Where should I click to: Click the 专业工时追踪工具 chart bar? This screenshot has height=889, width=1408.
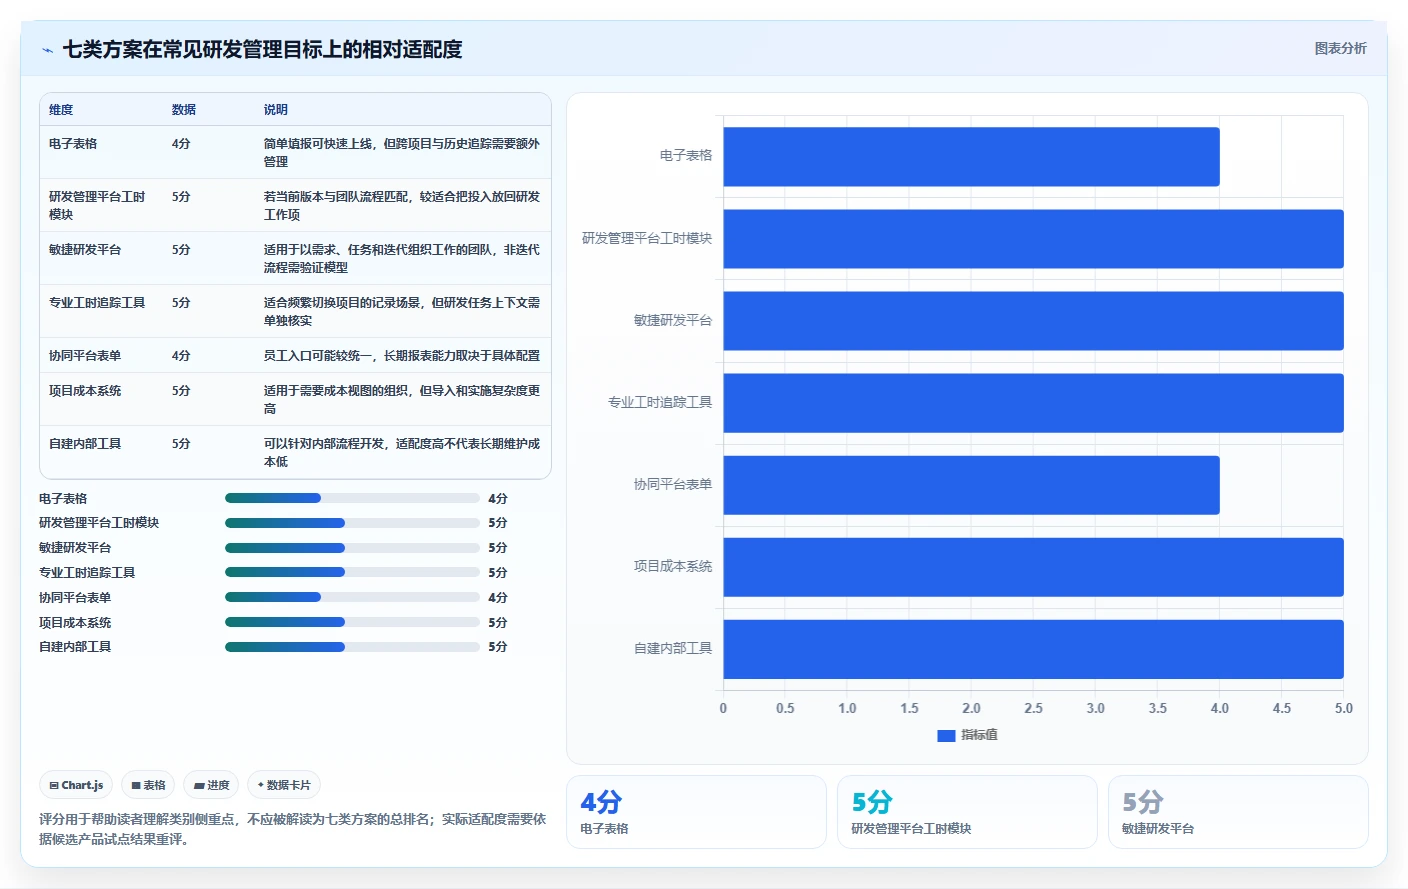tap(1033, 403)
